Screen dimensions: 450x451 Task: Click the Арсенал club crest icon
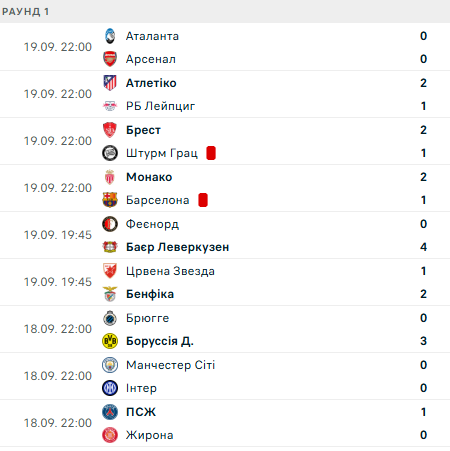pyautogui.click(x=110, y=59)
